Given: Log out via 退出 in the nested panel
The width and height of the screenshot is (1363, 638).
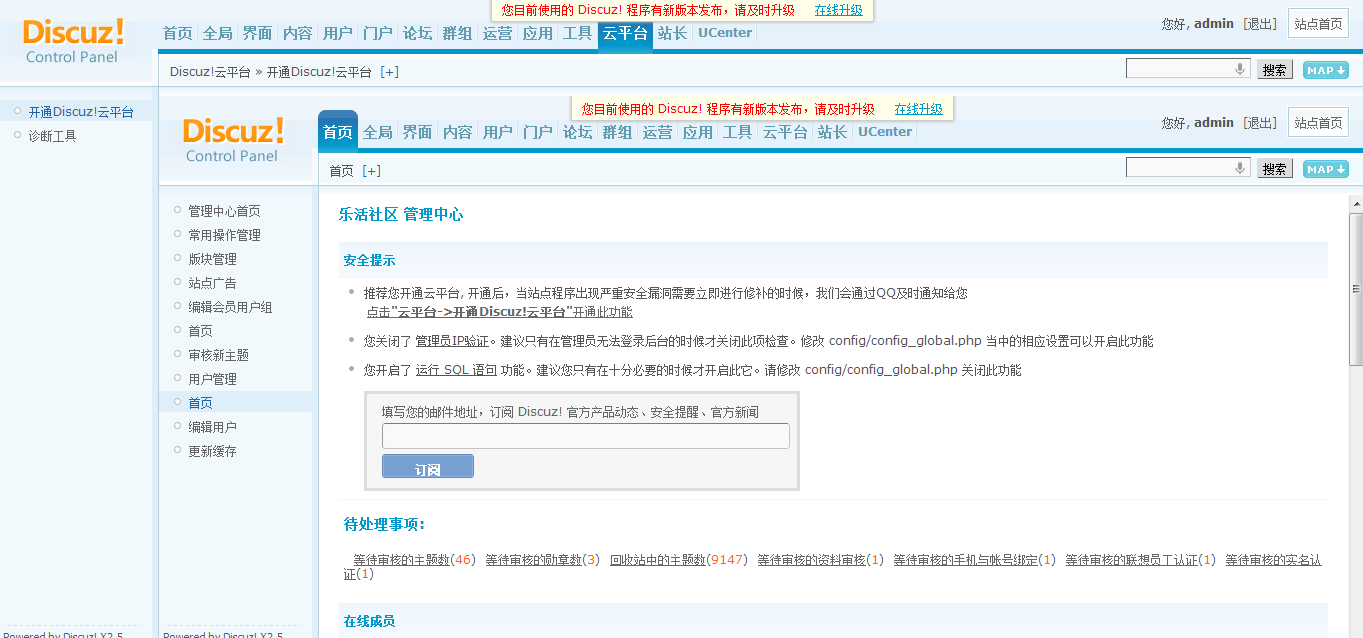Looking at the screenshot, I should [x=1259, y=123].
